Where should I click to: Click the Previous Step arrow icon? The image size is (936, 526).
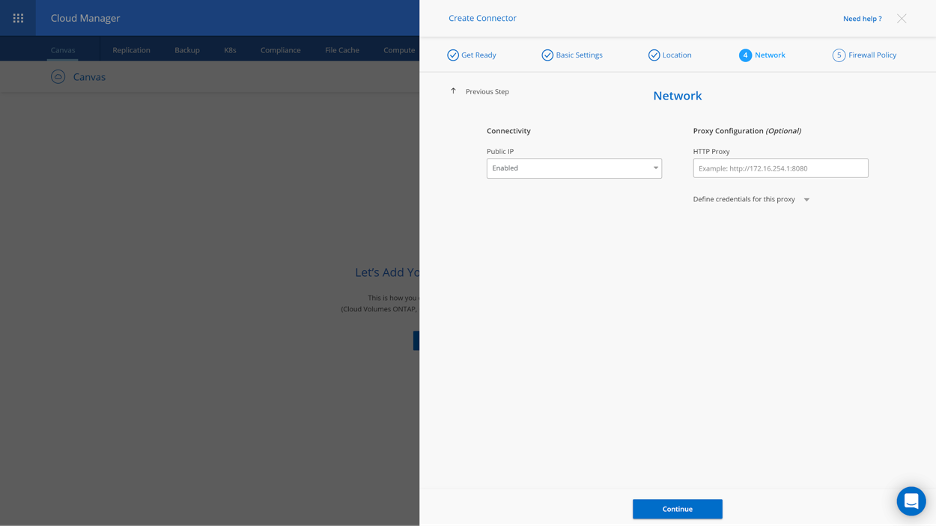pyautogui.click(x=453, y=91)
